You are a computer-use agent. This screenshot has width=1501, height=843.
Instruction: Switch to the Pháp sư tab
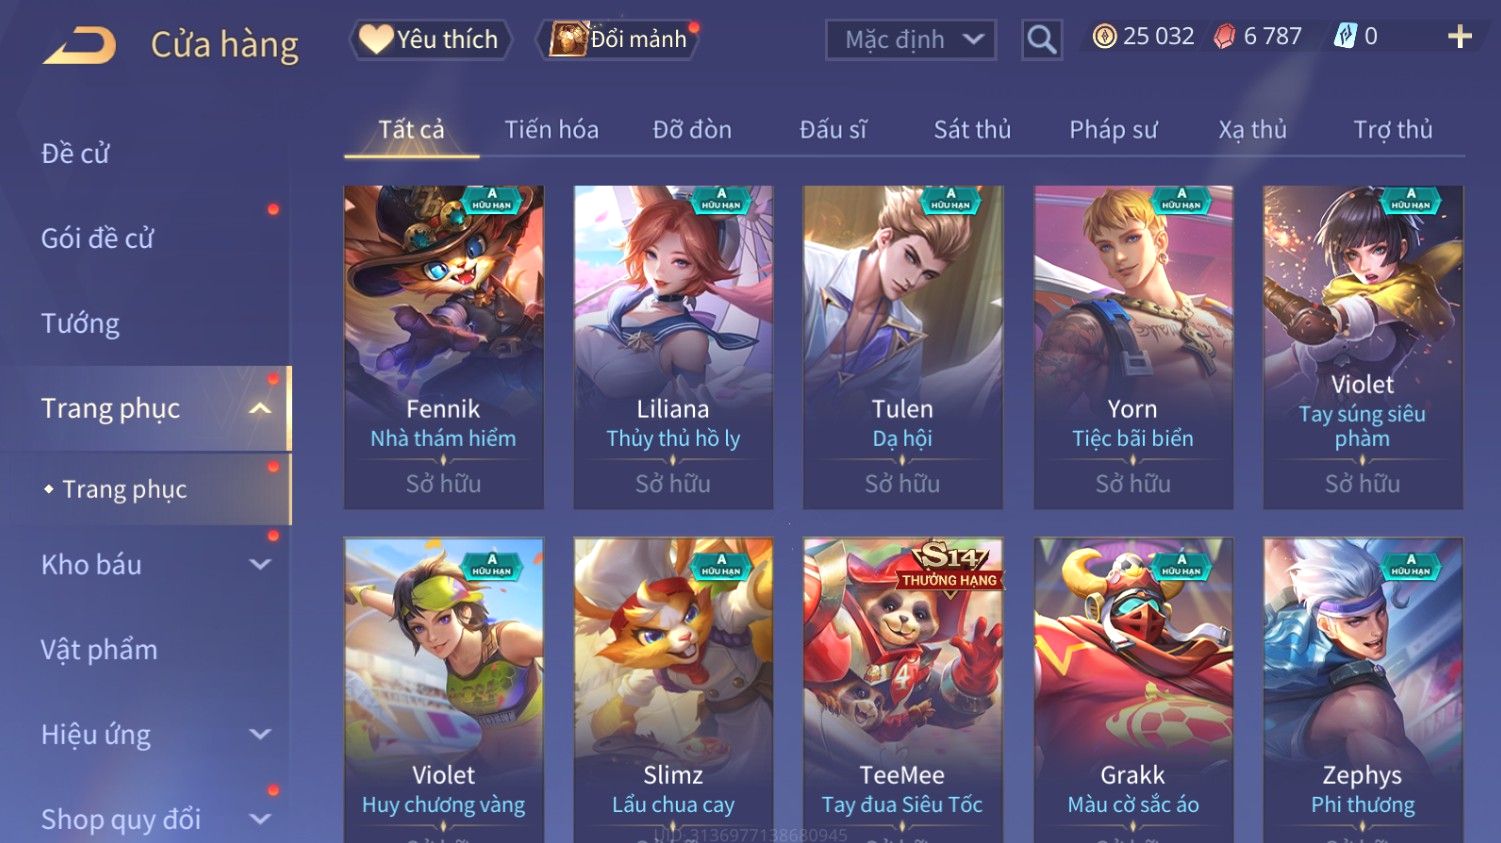click(x=1113, y=130)
